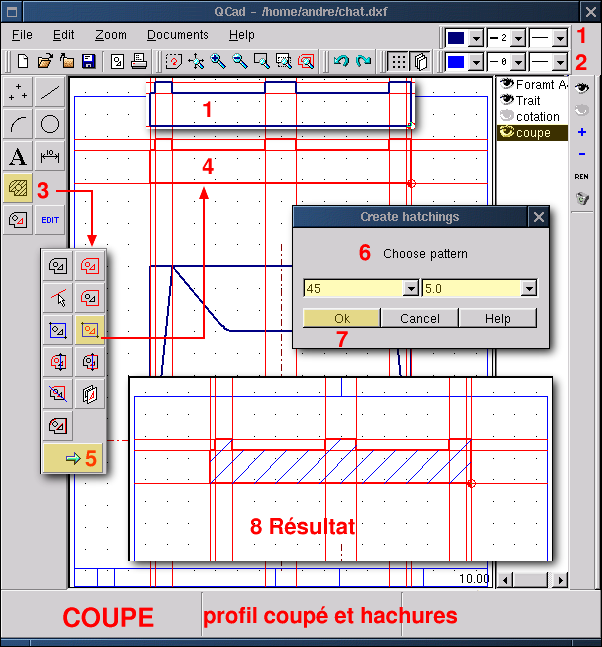Toggle grid display button

pyautogui.click(x=398, y=62)
